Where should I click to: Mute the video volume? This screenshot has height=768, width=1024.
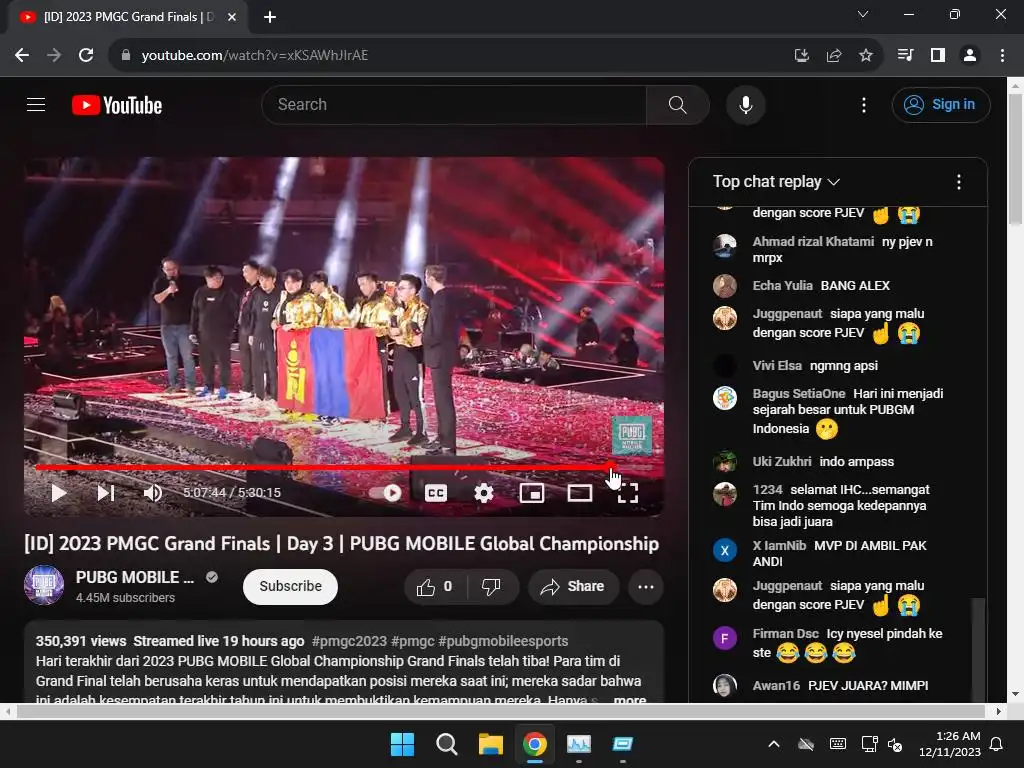(x=153, y=492)
